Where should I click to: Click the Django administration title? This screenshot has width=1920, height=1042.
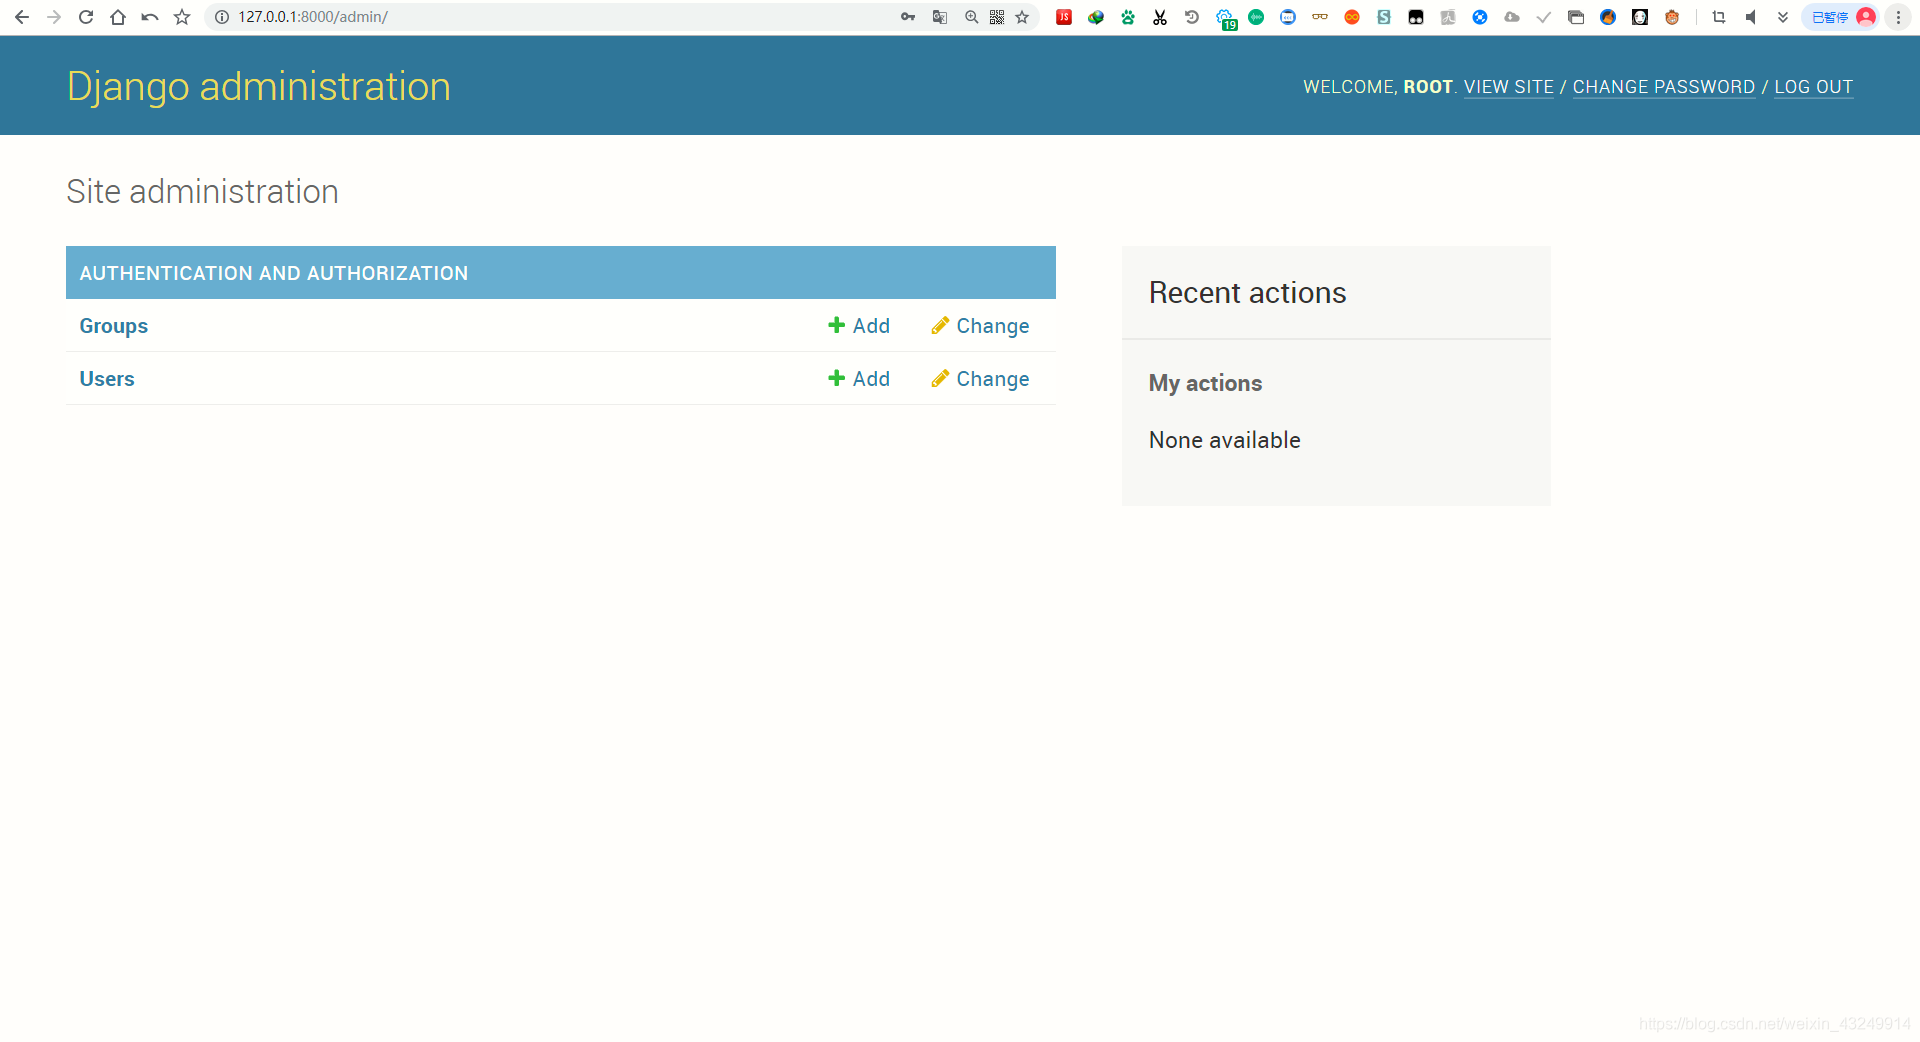pyautogui.click(x=259, y=87)
